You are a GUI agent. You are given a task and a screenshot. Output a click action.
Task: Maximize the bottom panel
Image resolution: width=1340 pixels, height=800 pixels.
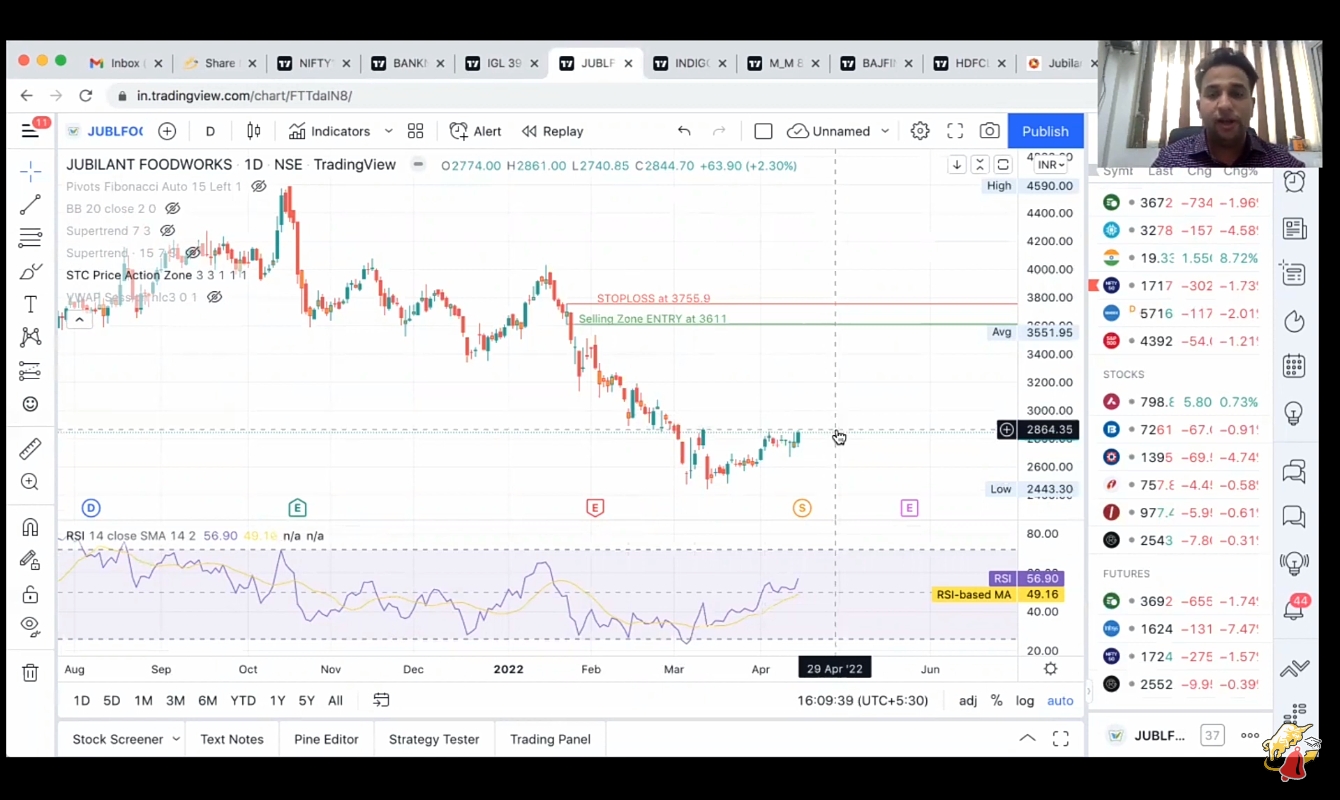1061,739
